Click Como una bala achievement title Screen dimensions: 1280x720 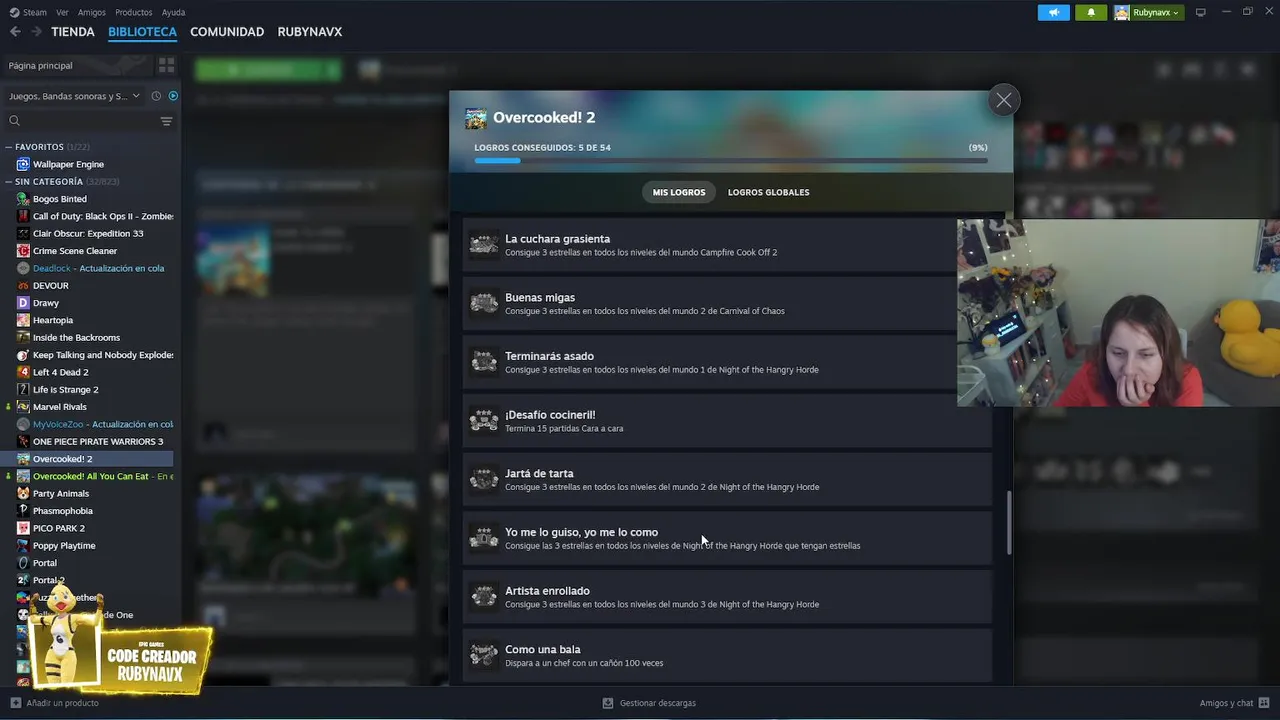point(543,650)
